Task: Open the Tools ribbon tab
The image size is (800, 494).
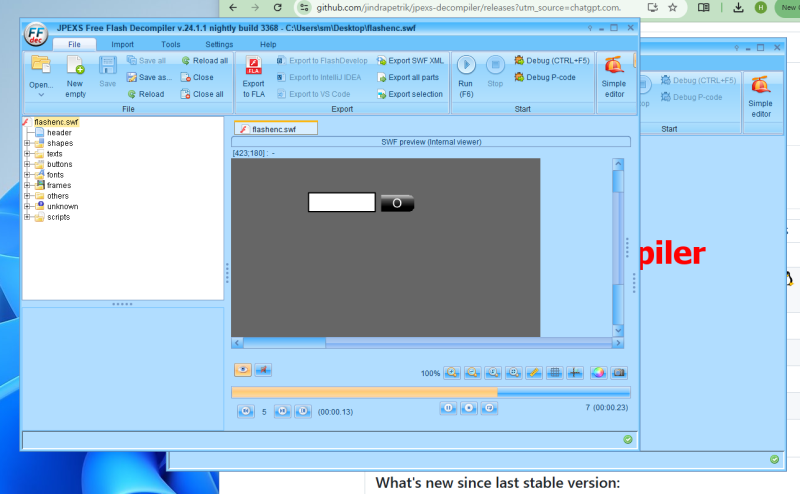Action: click(170, 44)
